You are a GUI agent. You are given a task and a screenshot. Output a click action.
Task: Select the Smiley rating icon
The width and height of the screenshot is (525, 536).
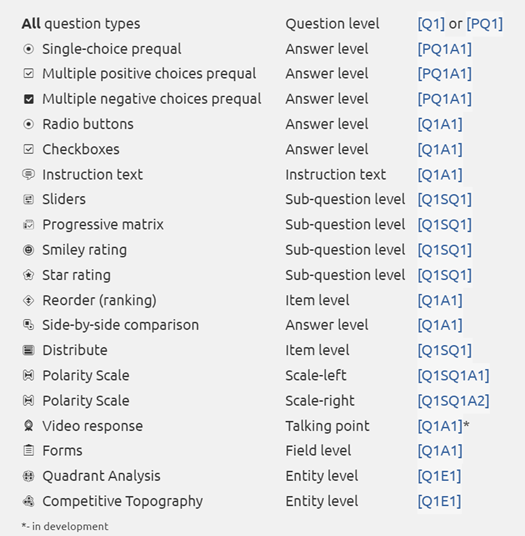[x=28, y=250]
